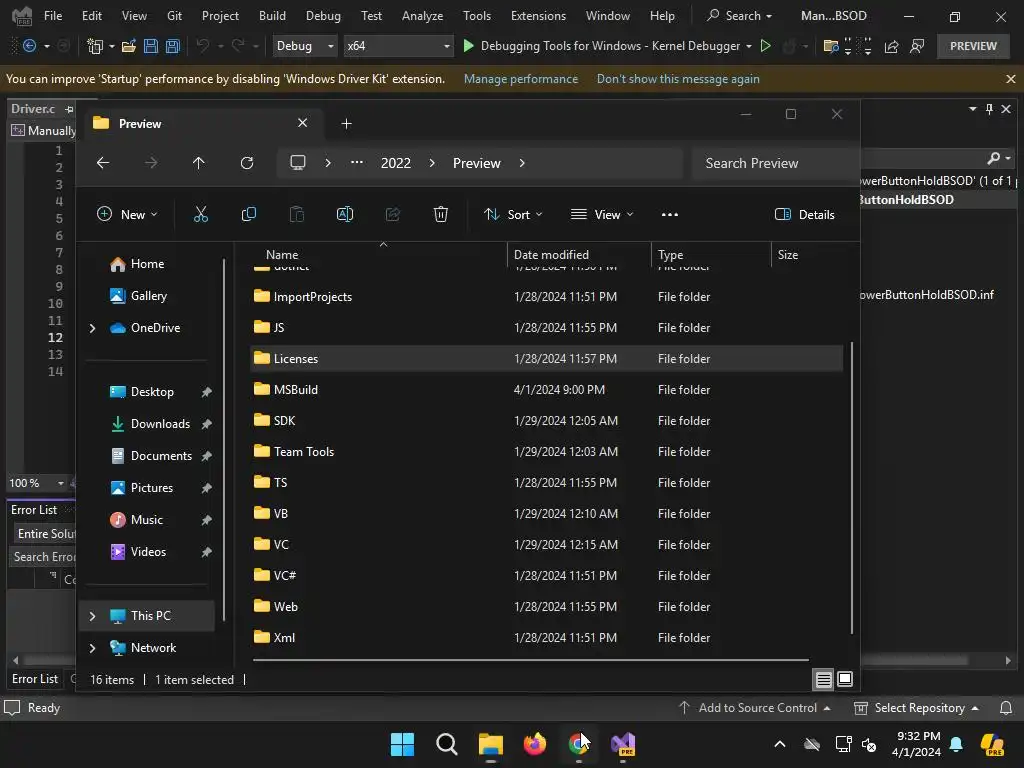The width and height of the screenshot is (1024, 768).
Task: Click the PREVIEW button in Visual Studio
Action: [972, 46]
